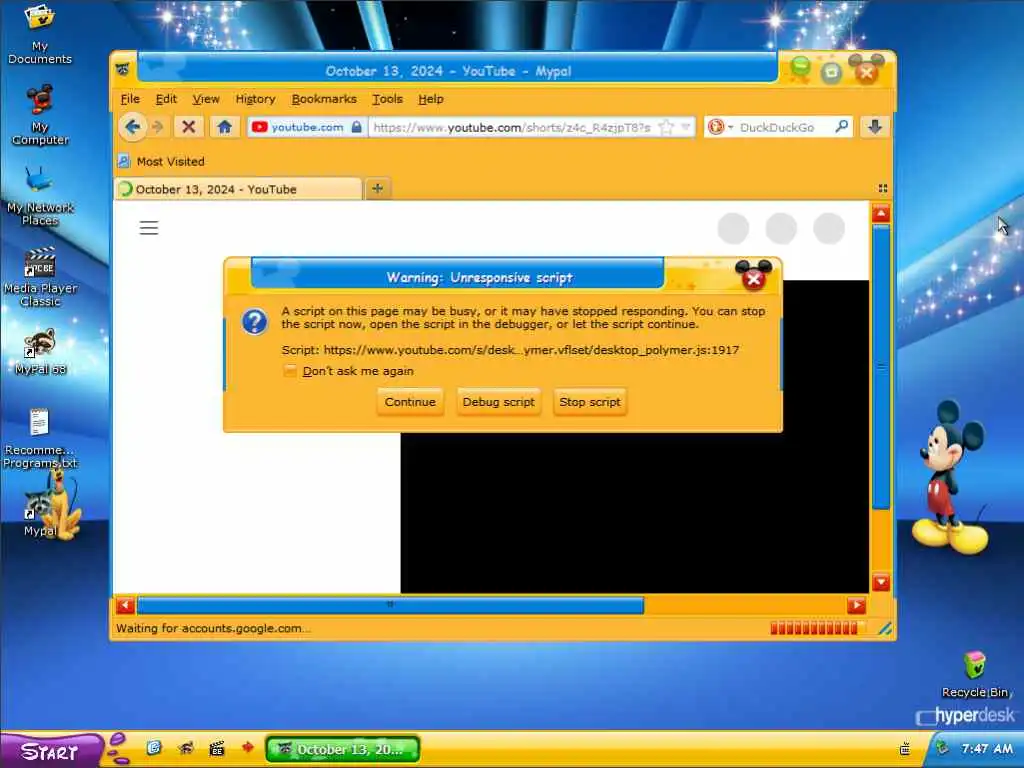Click the scroll up arrow

(881, 214)
